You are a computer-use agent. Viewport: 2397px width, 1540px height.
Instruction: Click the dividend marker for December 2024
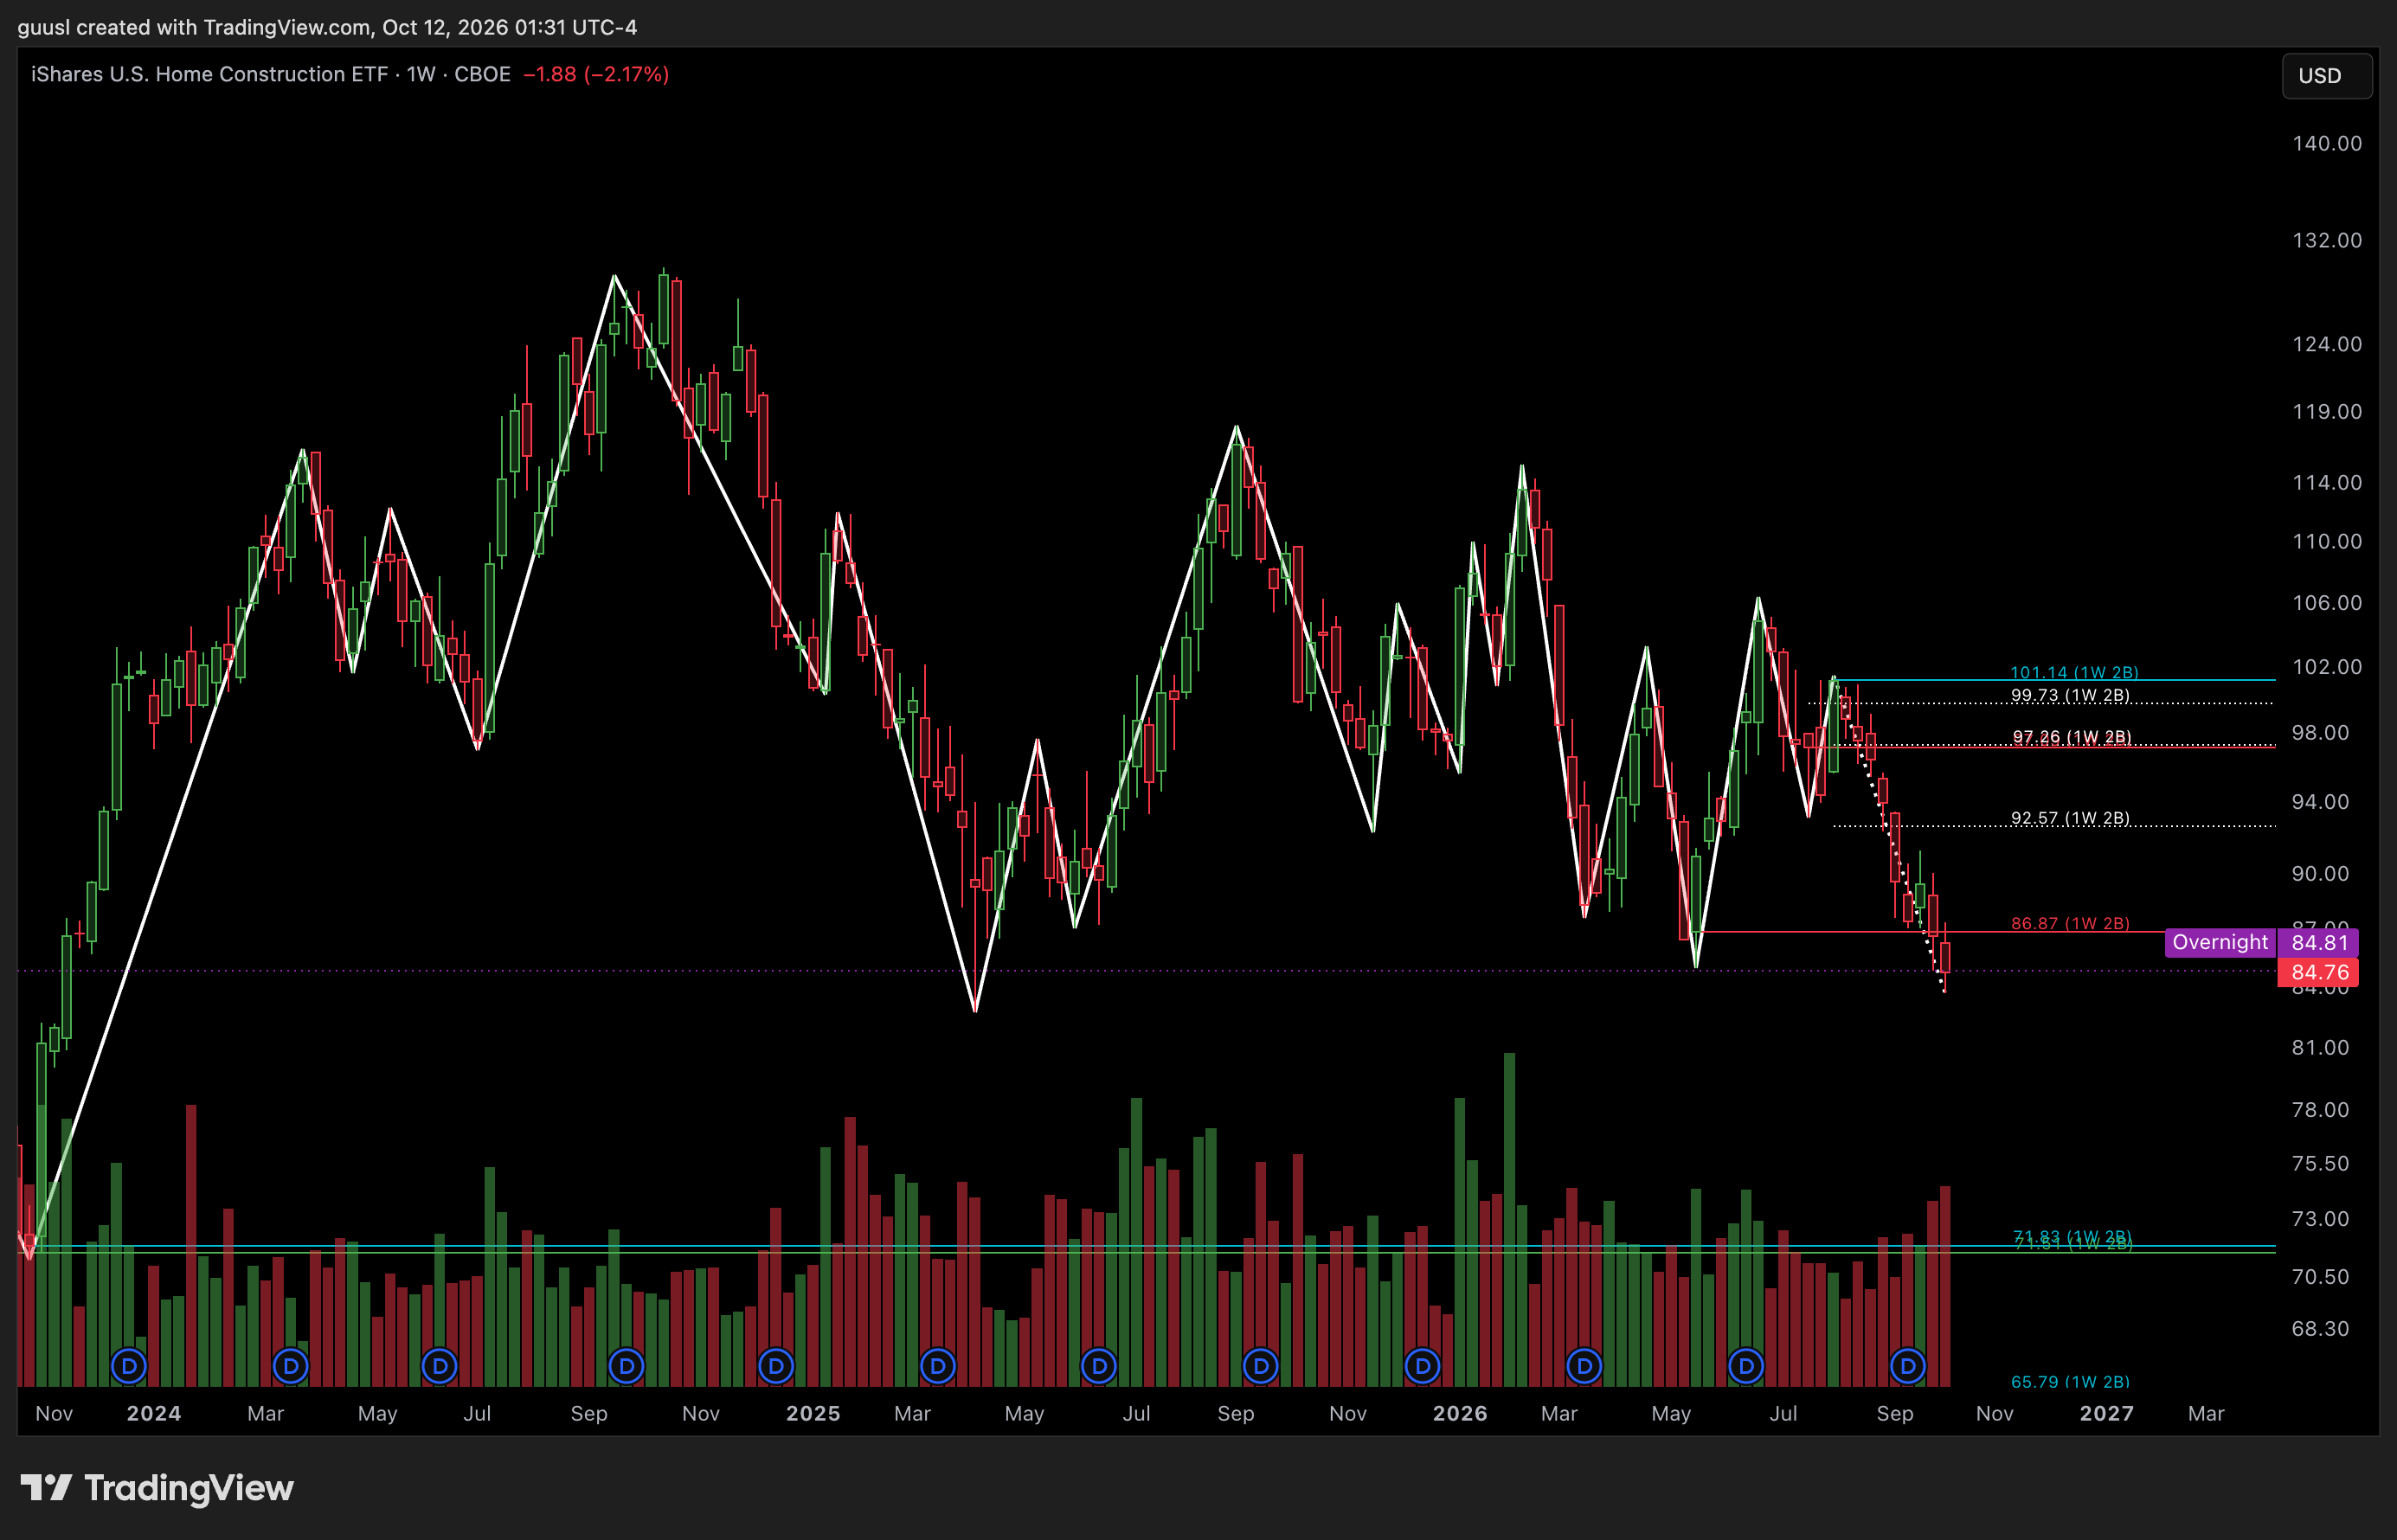click(x=776, y=1365)
